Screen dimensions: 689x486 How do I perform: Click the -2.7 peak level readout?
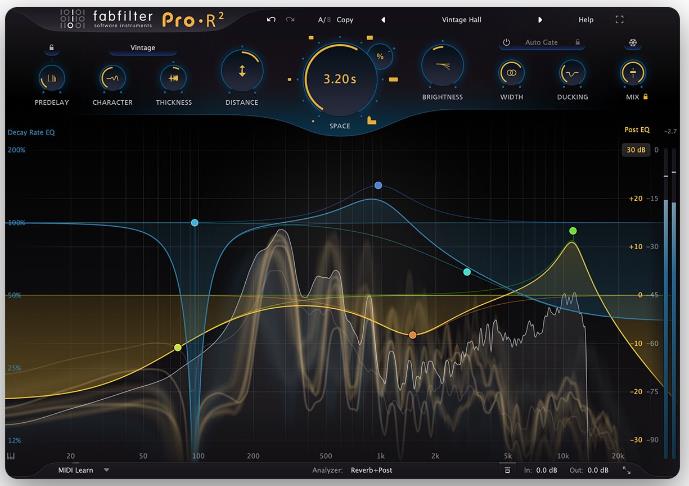(x=670, y=131)
